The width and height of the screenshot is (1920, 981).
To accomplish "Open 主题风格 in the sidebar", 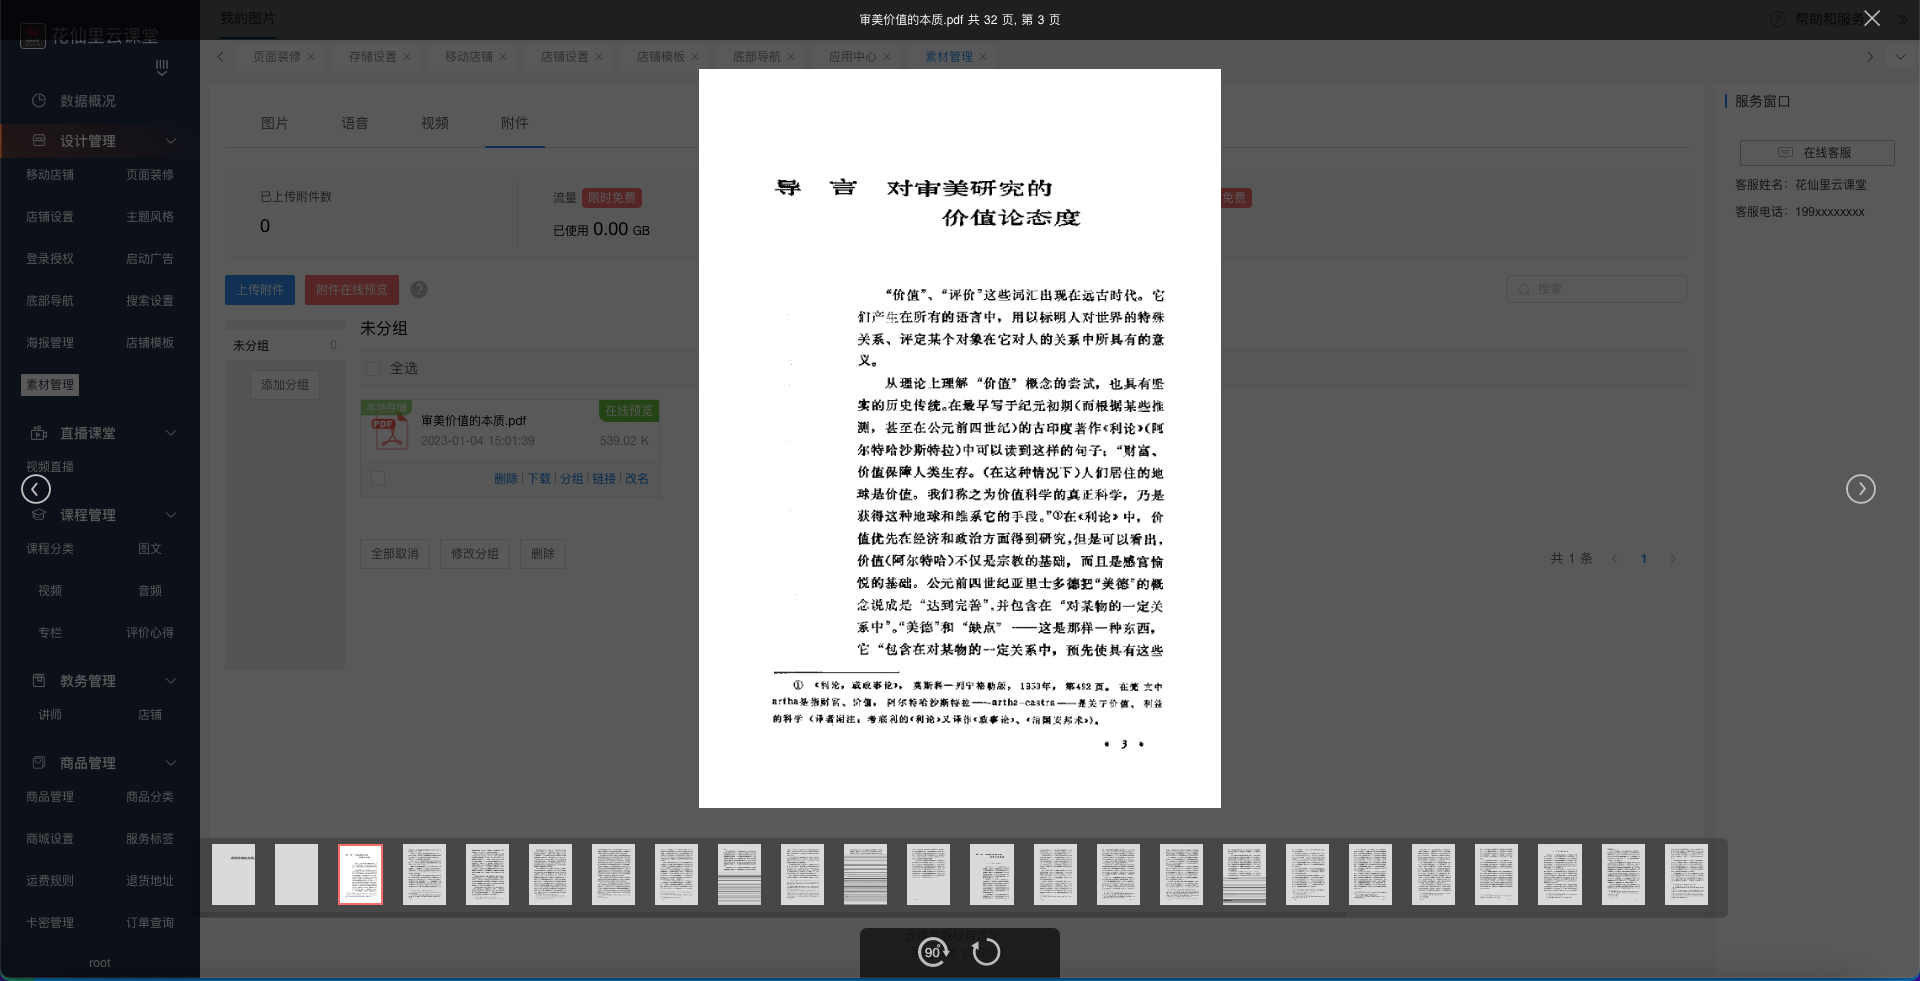I will tap(150, 217).
